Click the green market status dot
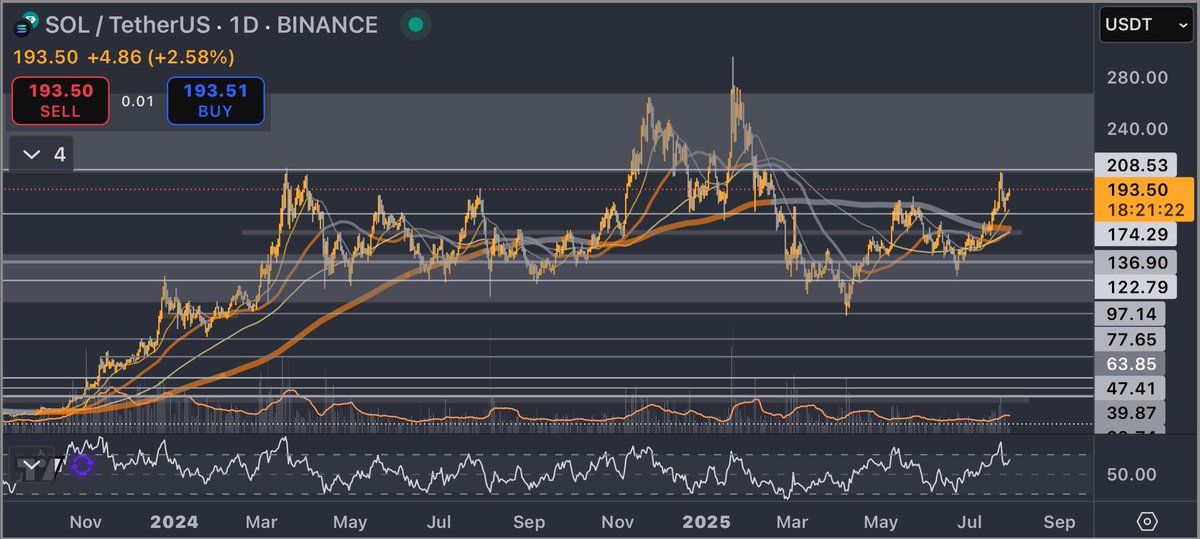Image resolution: width=1200 pixels, height=539 pixels. tap(416, 24)
